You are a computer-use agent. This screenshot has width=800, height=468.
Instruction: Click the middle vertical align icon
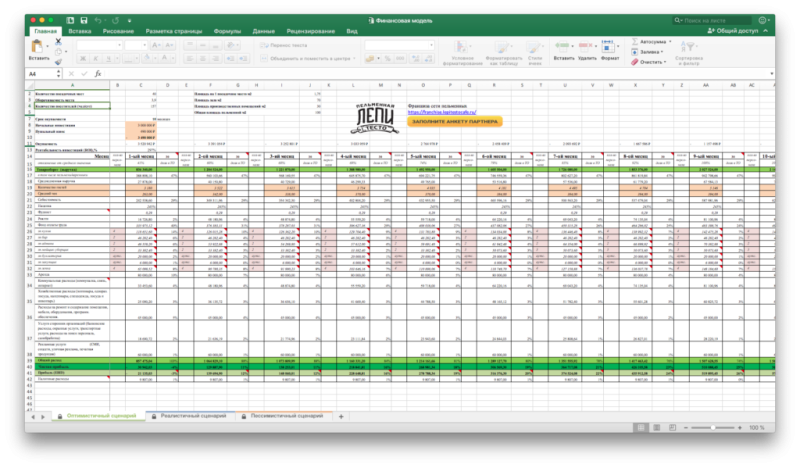coord(203,45)
